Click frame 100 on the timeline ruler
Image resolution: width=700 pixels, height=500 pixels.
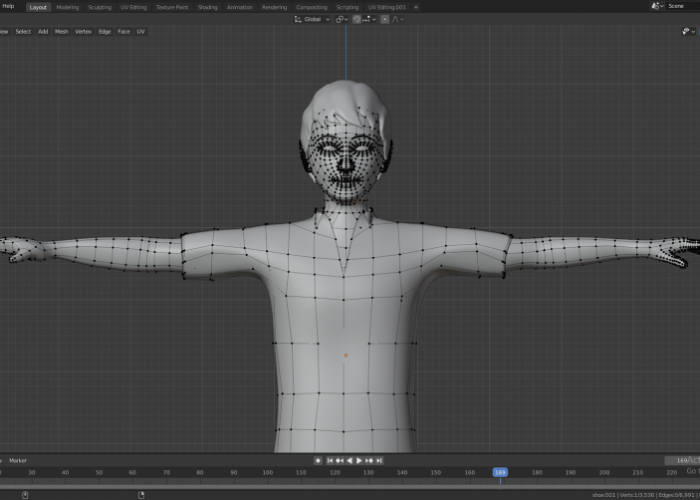(x=267, y=472)
